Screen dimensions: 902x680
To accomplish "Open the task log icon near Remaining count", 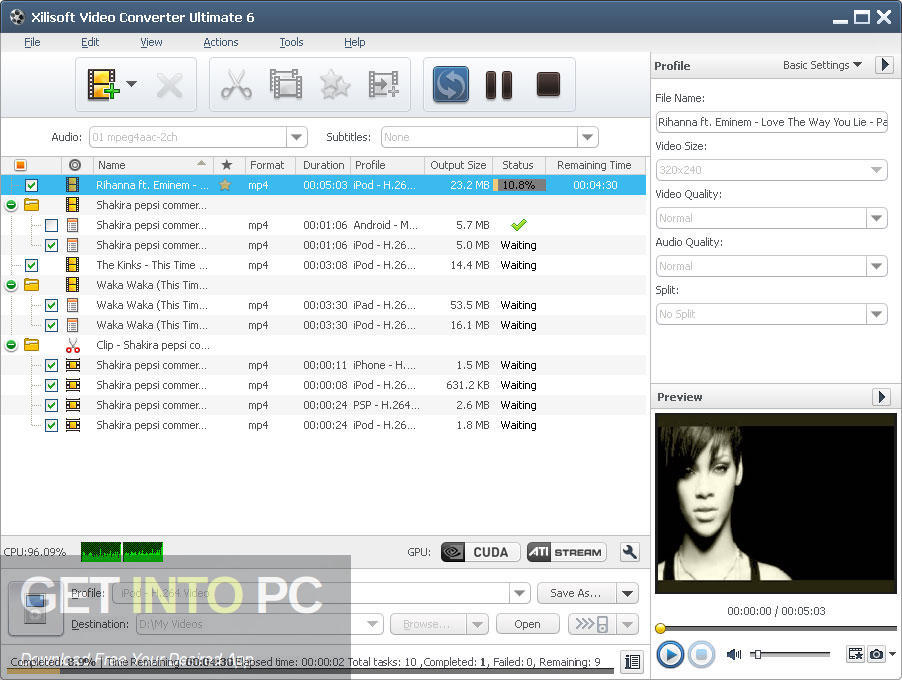I will pyautogui.click(x=631, y=662).
